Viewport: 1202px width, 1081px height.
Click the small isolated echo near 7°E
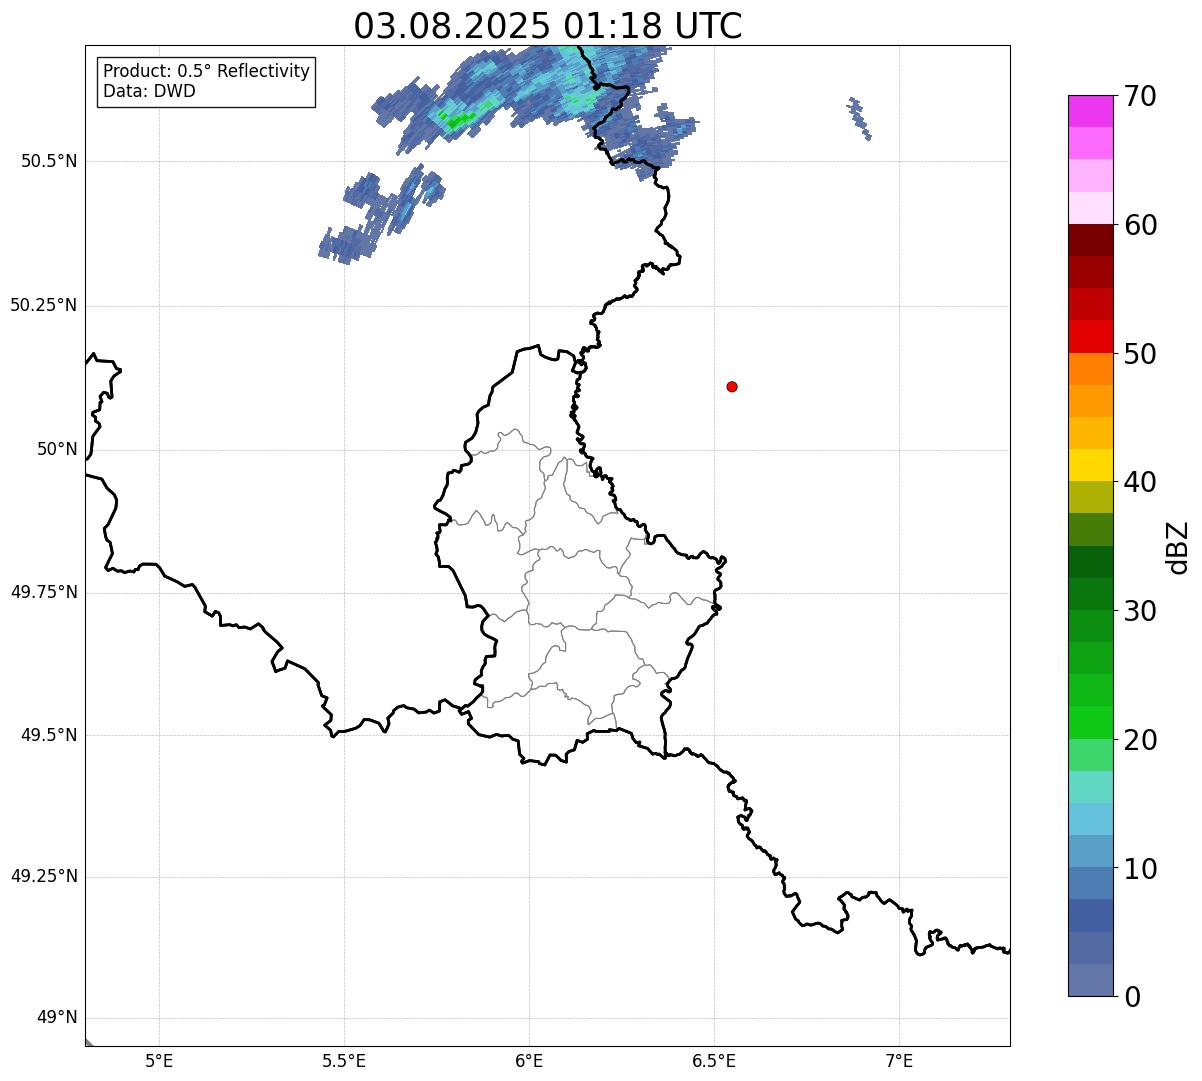click(859, 118)
